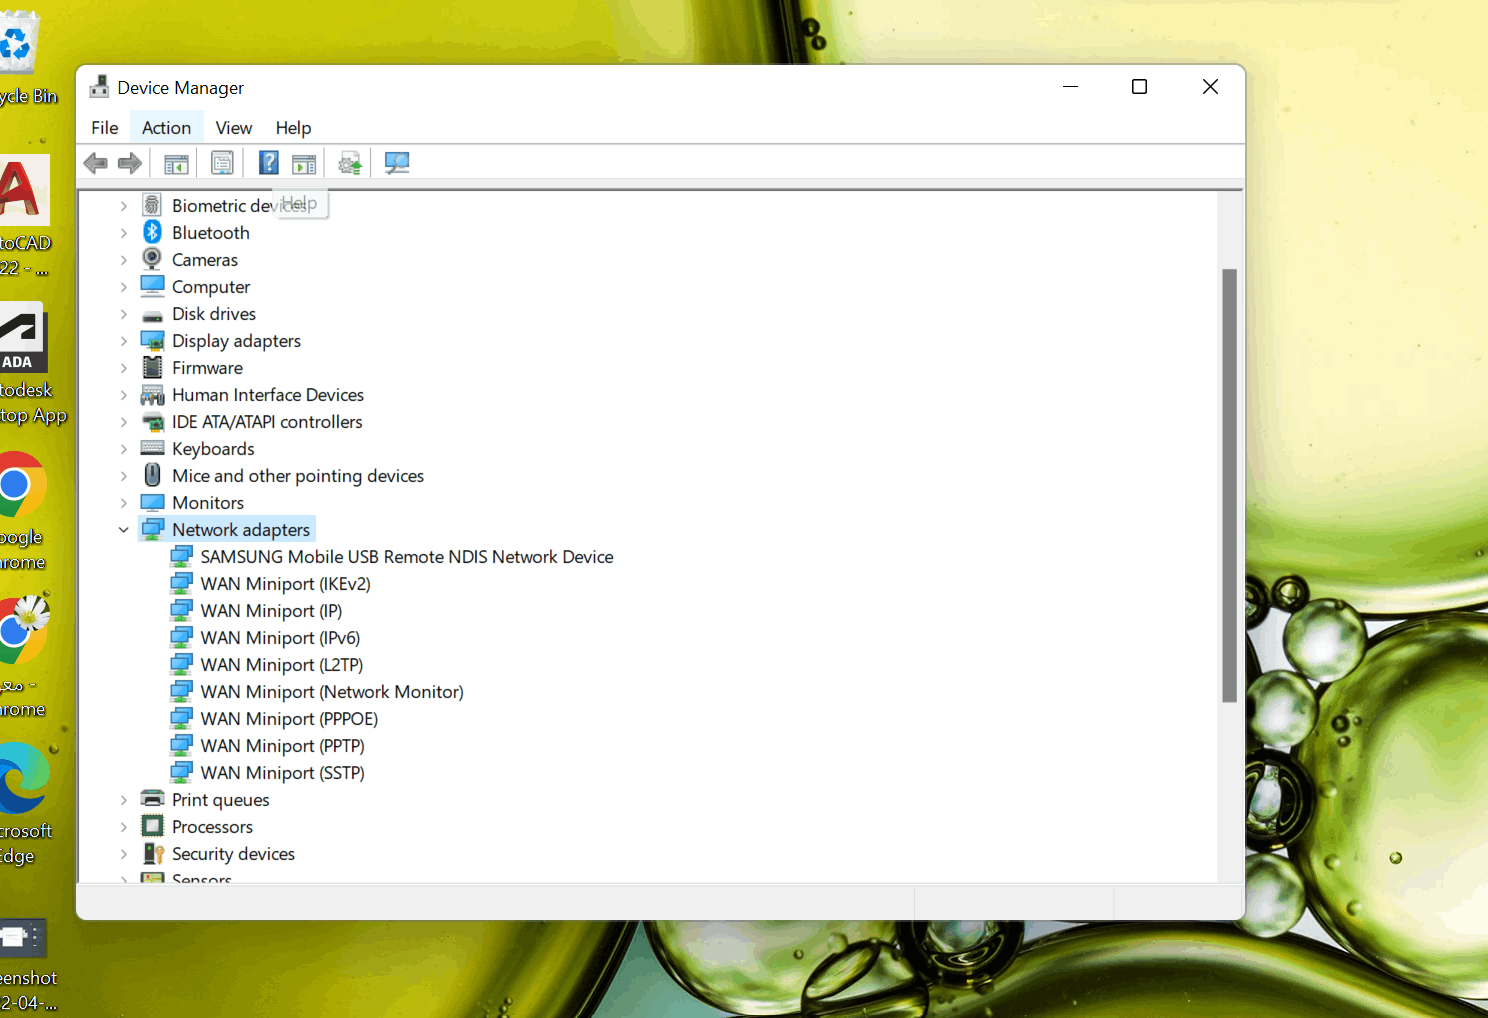Open the Help menu
The image size is (1488, 1018).
(x=293, y=127)
